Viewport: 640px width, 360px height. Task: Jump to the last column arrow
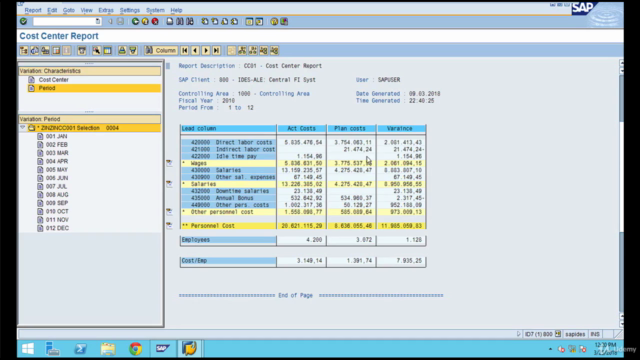coord(216,50)
